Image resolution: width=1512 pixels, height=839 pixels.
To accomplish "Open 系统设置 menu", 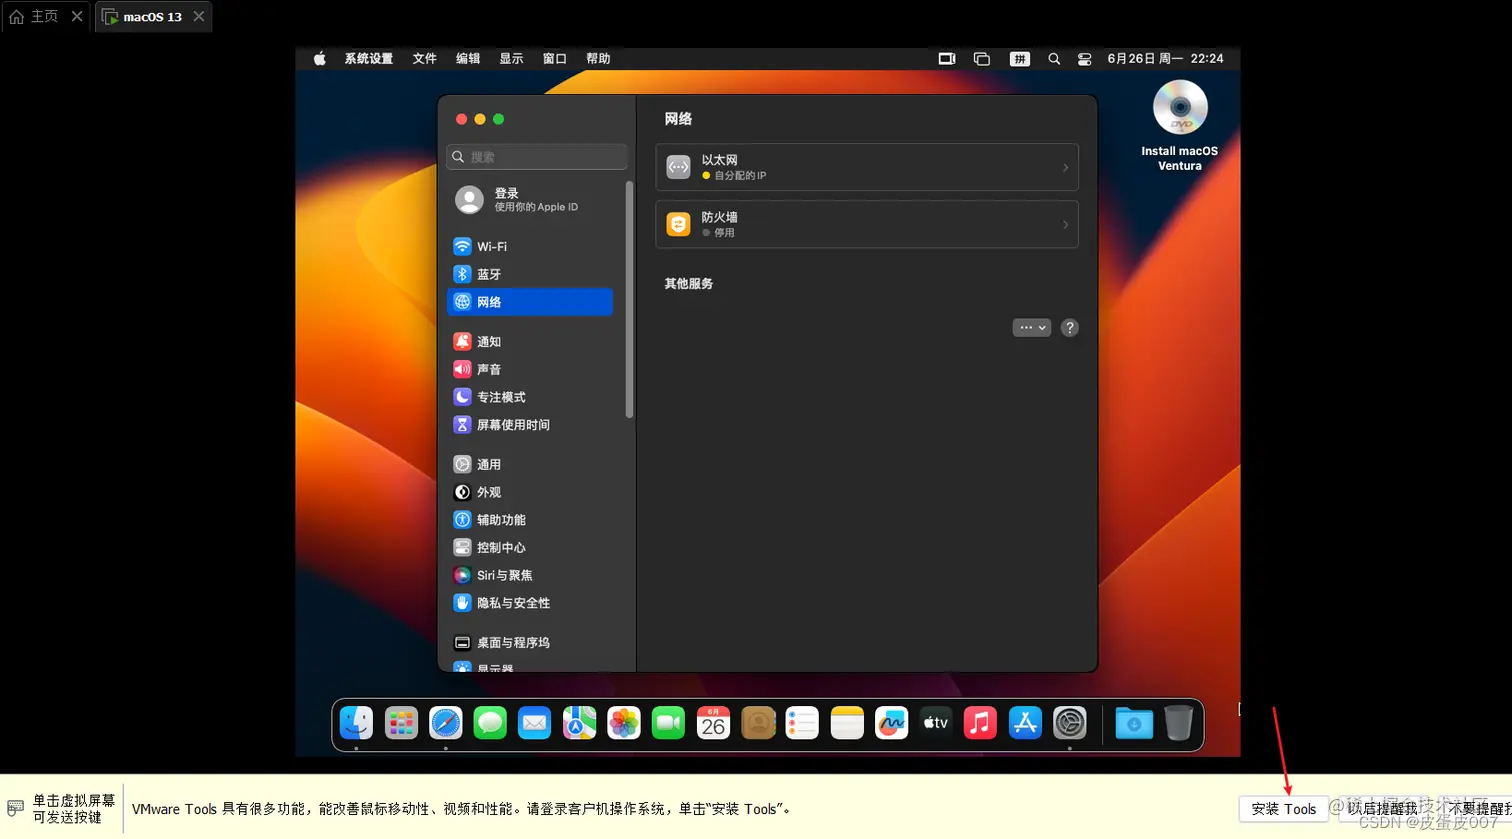I will click(x=369, y=59).
